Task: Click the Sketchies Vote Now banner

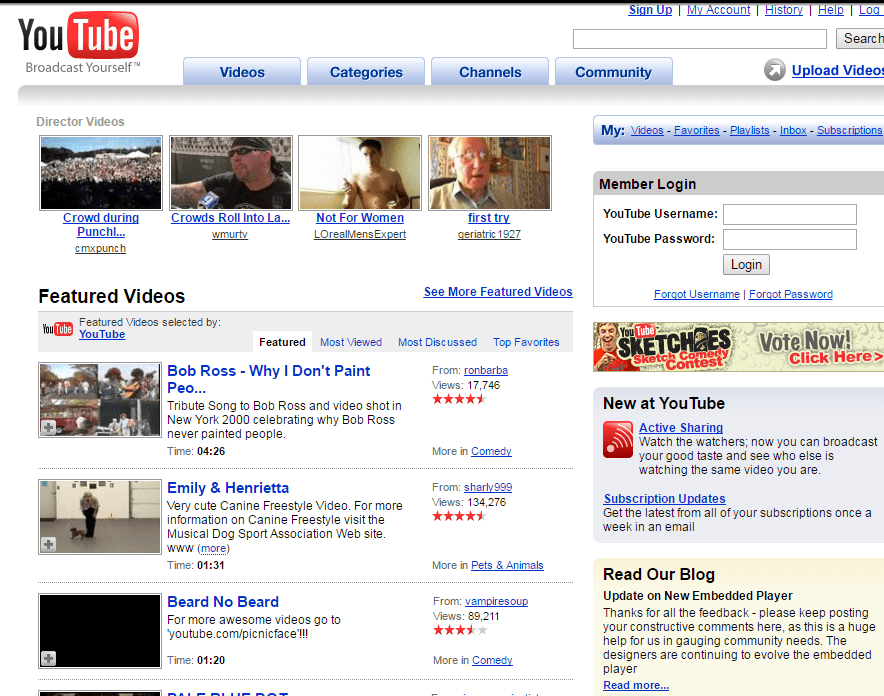Action: [739, 347]
